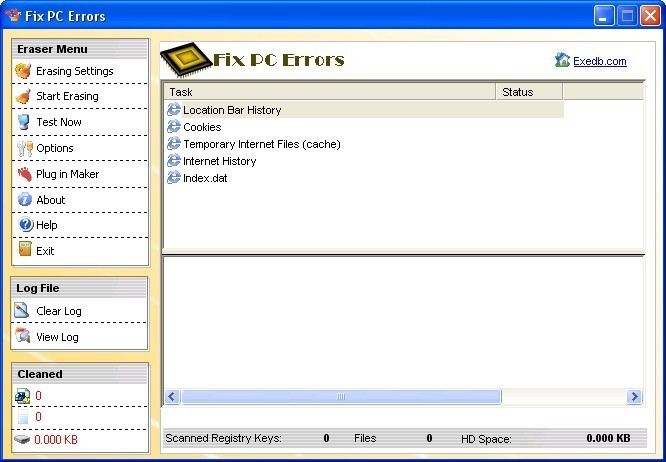
Task: Click the HD Space label in status bar
Action: (x=486, y=439)
